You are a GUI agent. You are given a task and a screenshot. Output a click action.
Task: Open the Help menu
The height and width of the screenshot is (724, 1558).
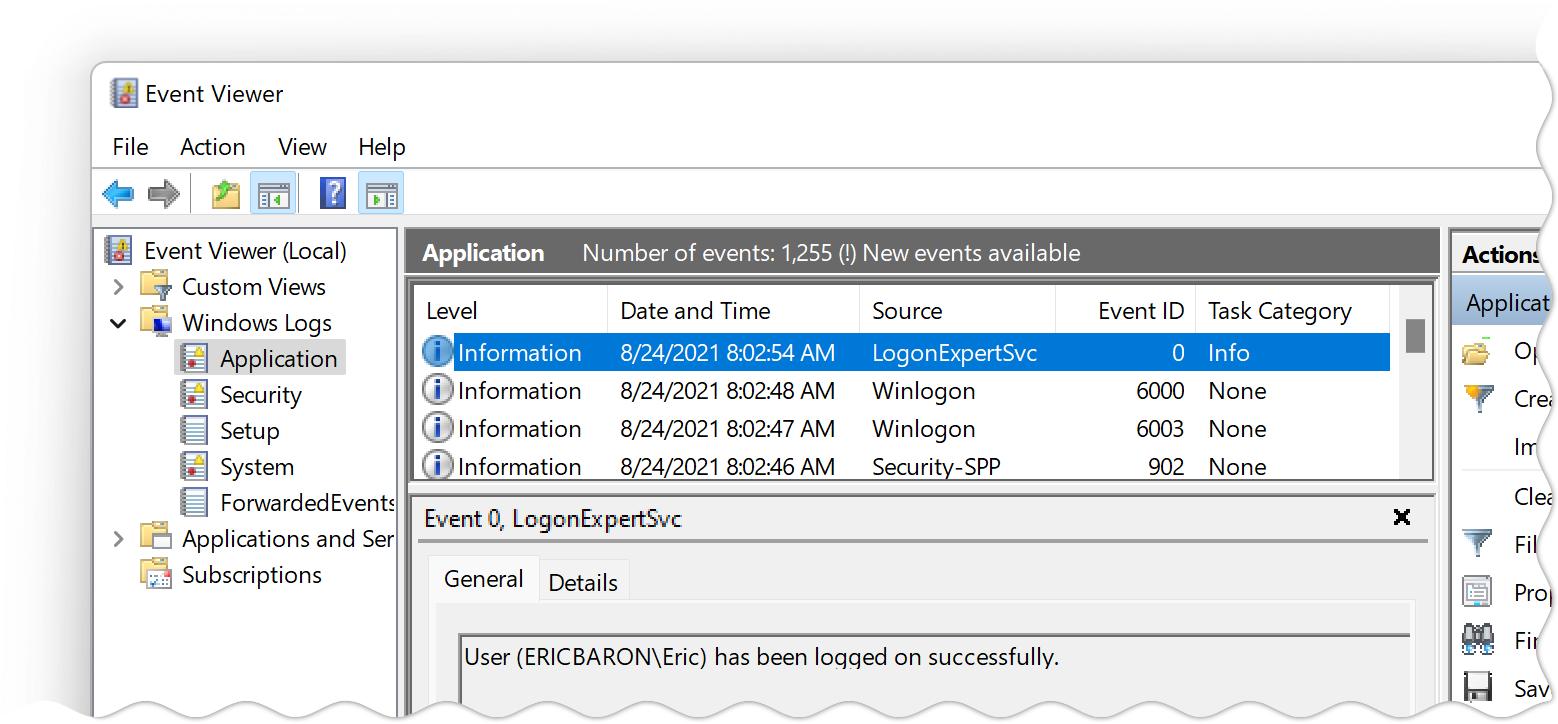pyautogui.click(x=381, y=147)
